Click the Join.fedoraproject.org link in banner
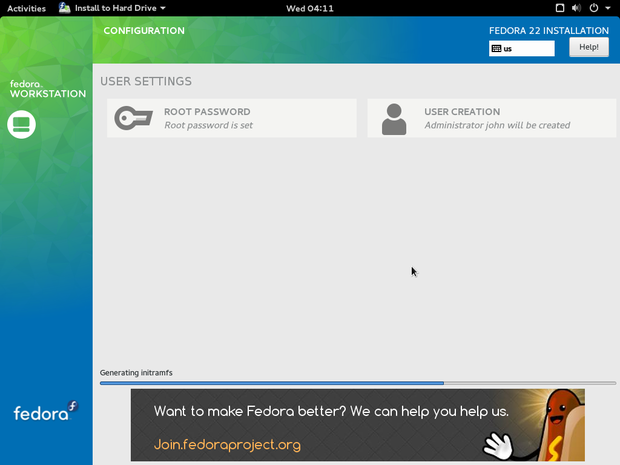This screenshot has height=465, width=620. pos(227,445)
